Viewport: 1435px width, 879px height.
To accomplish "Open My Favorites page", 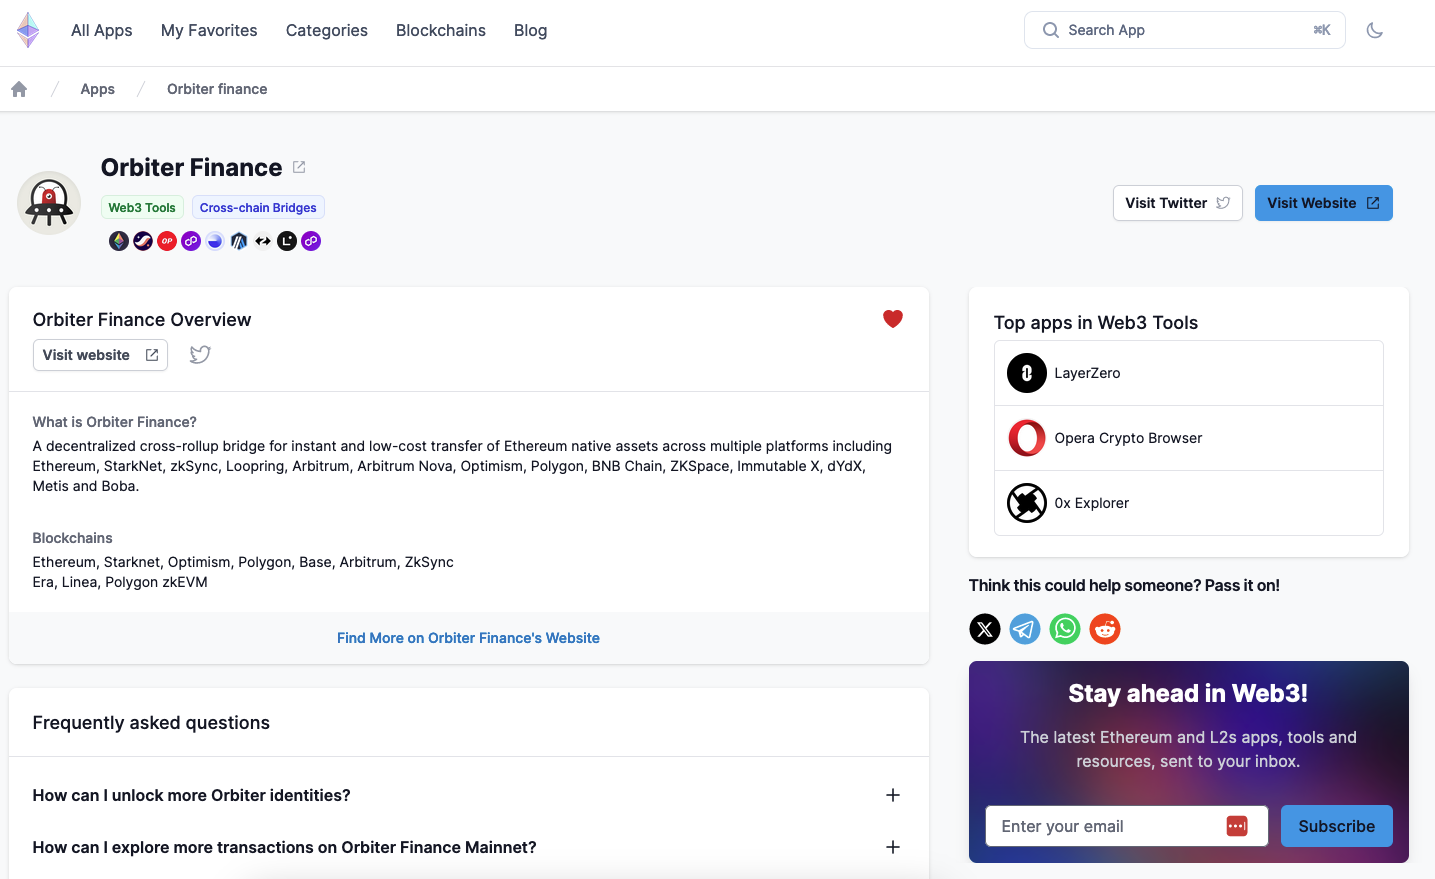I will 209,30.
